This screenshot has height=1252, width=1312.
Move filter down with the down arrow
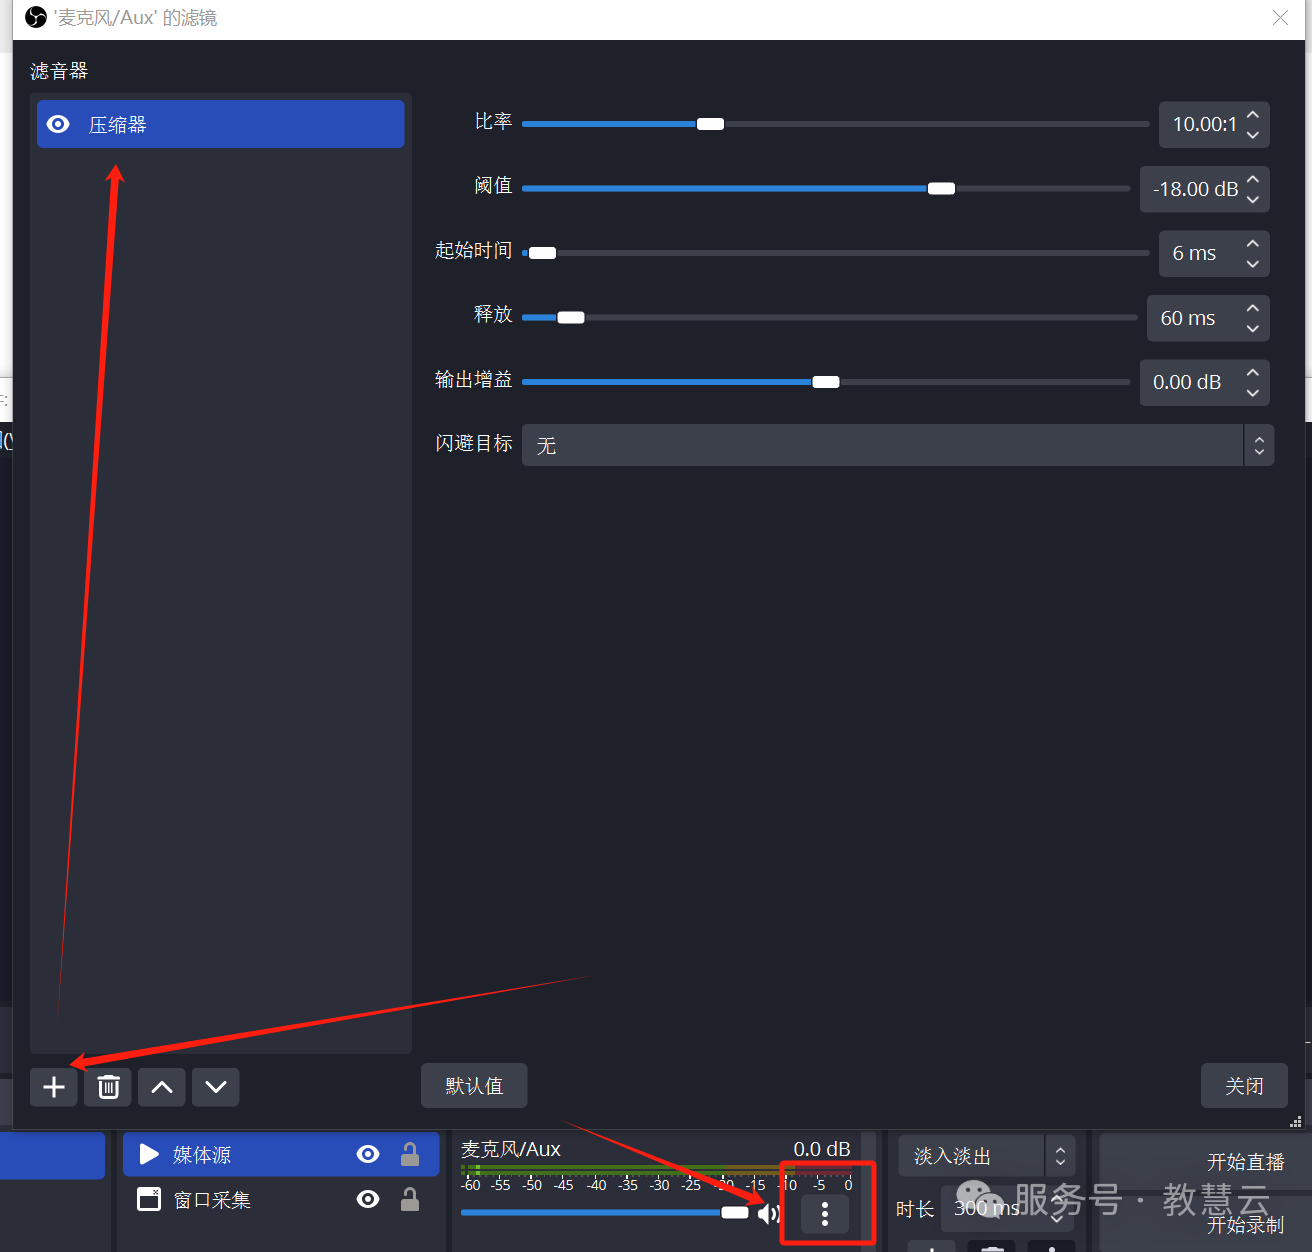coord(216,1087)
